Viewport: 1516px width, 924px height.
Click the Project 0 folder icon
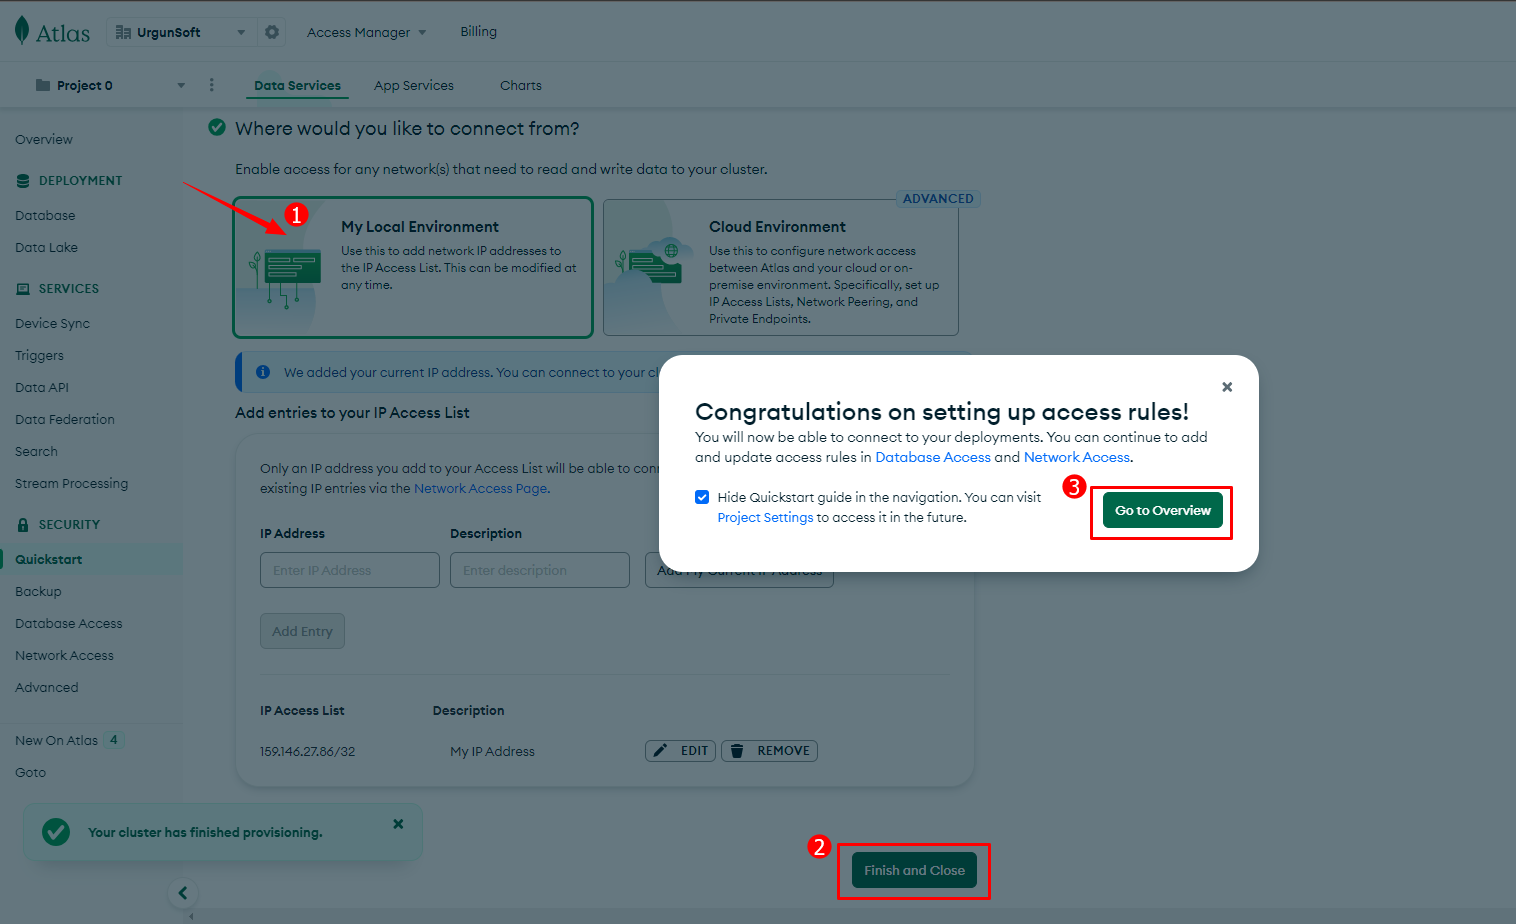pyautogui.click(x=43, y=85)
